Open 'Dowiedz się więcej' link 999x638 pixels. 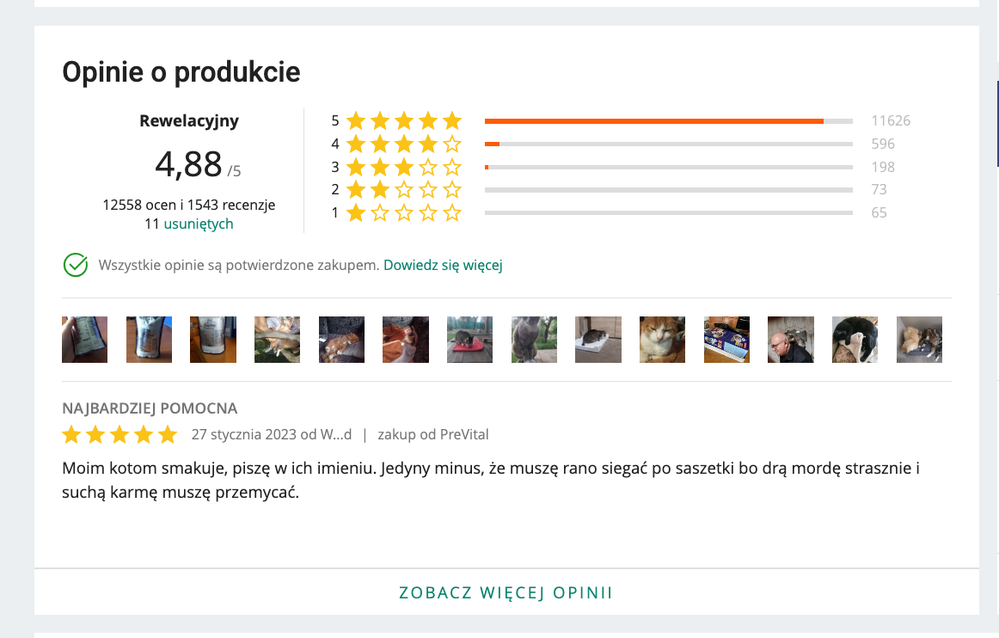pos(443,265)
